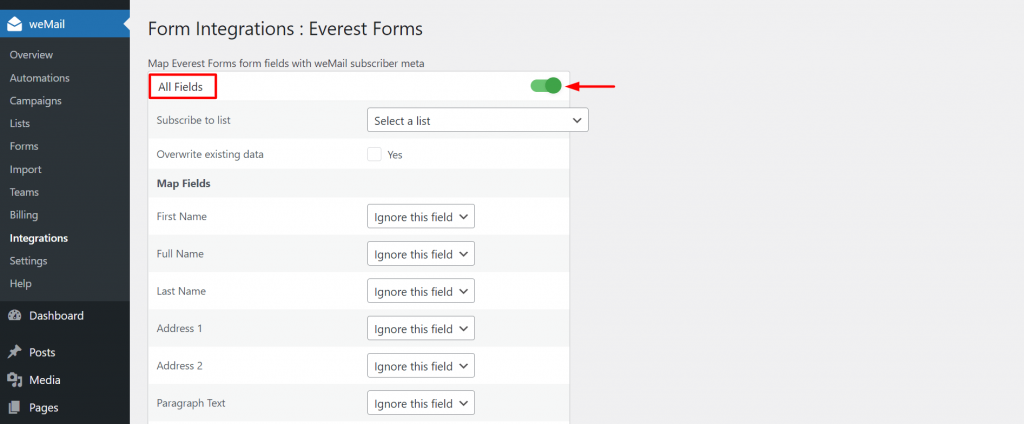
Task: Open the Dashboard menu label
Action: 56,316
